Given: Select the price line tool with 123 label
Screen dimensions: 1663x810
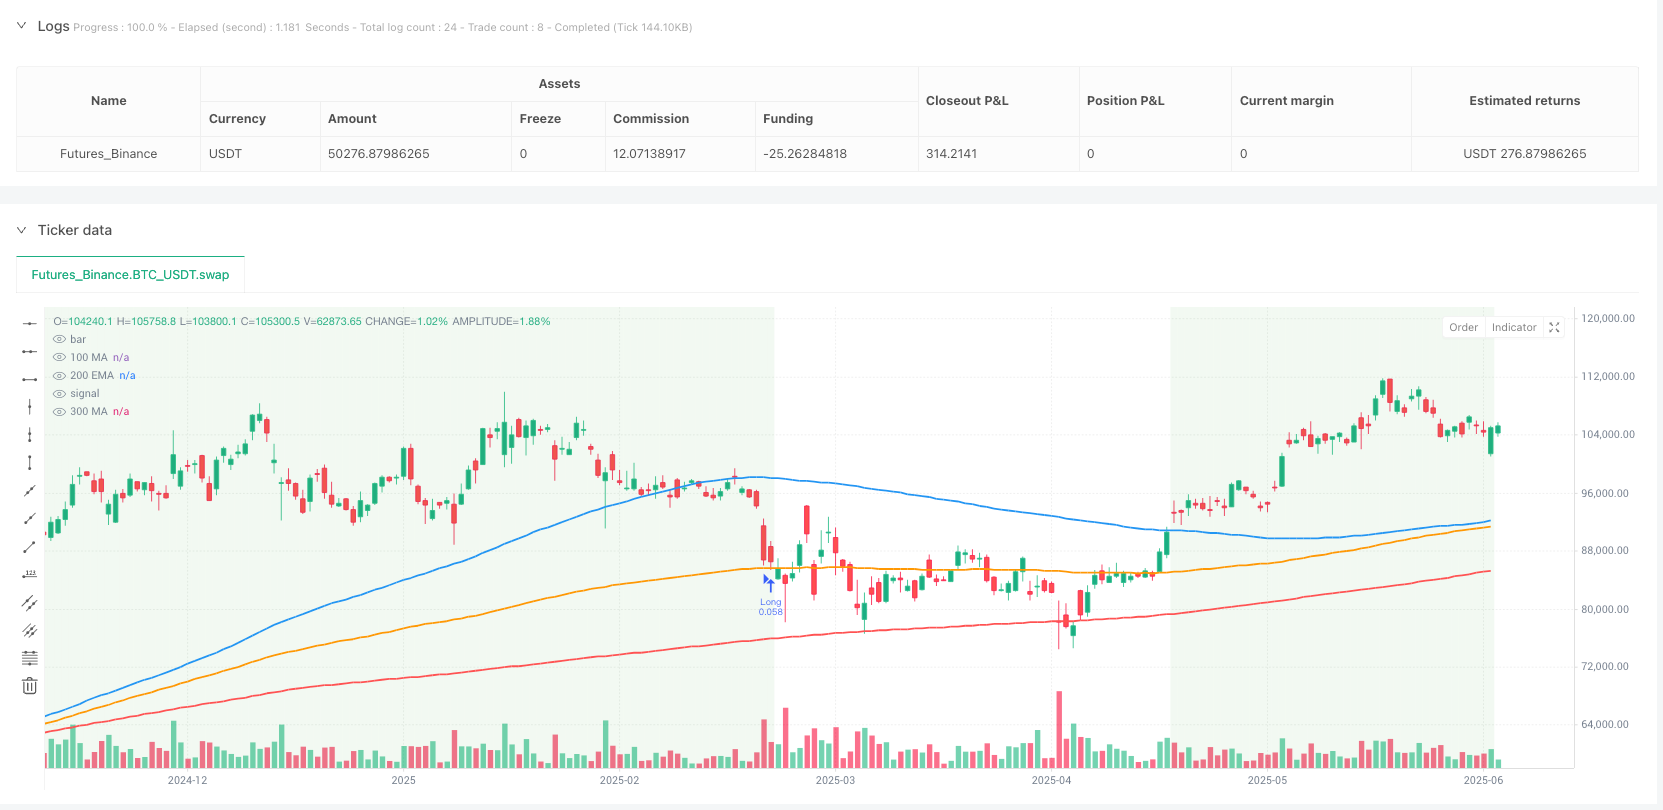Looking at the screenshot, I should tap(30, 574).
